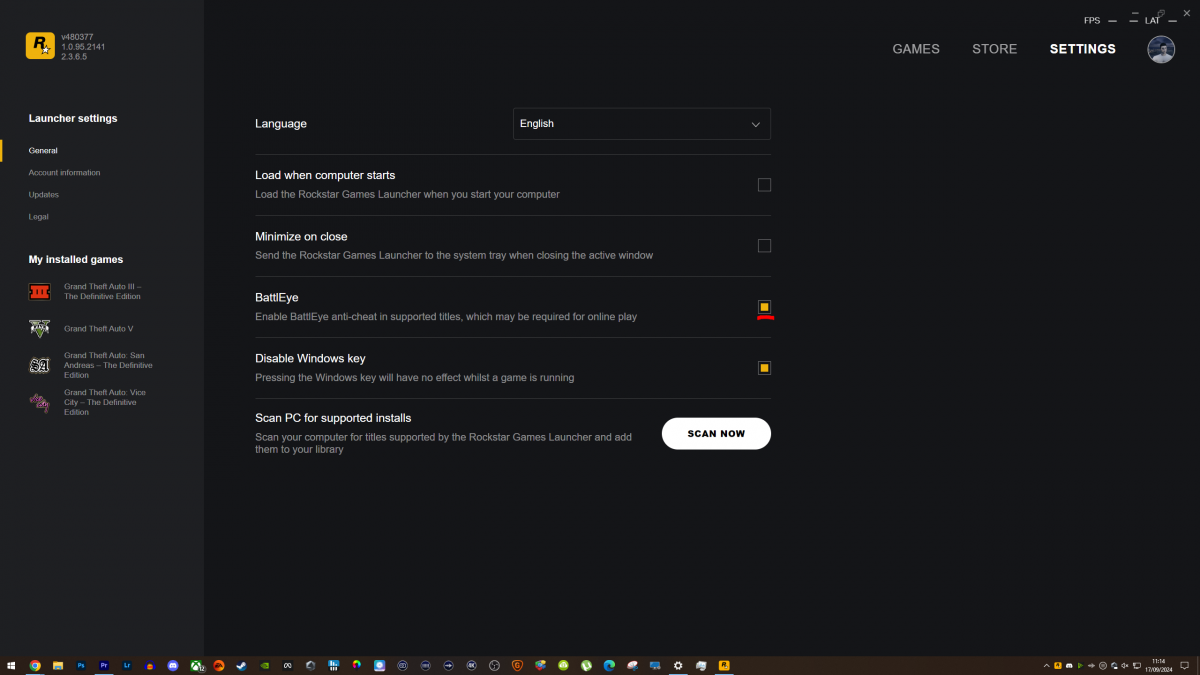Image resolution: width=1200 pixels, height=675 pixels.
Task: Open the Language dropdown
Action: tap(641, 123)
